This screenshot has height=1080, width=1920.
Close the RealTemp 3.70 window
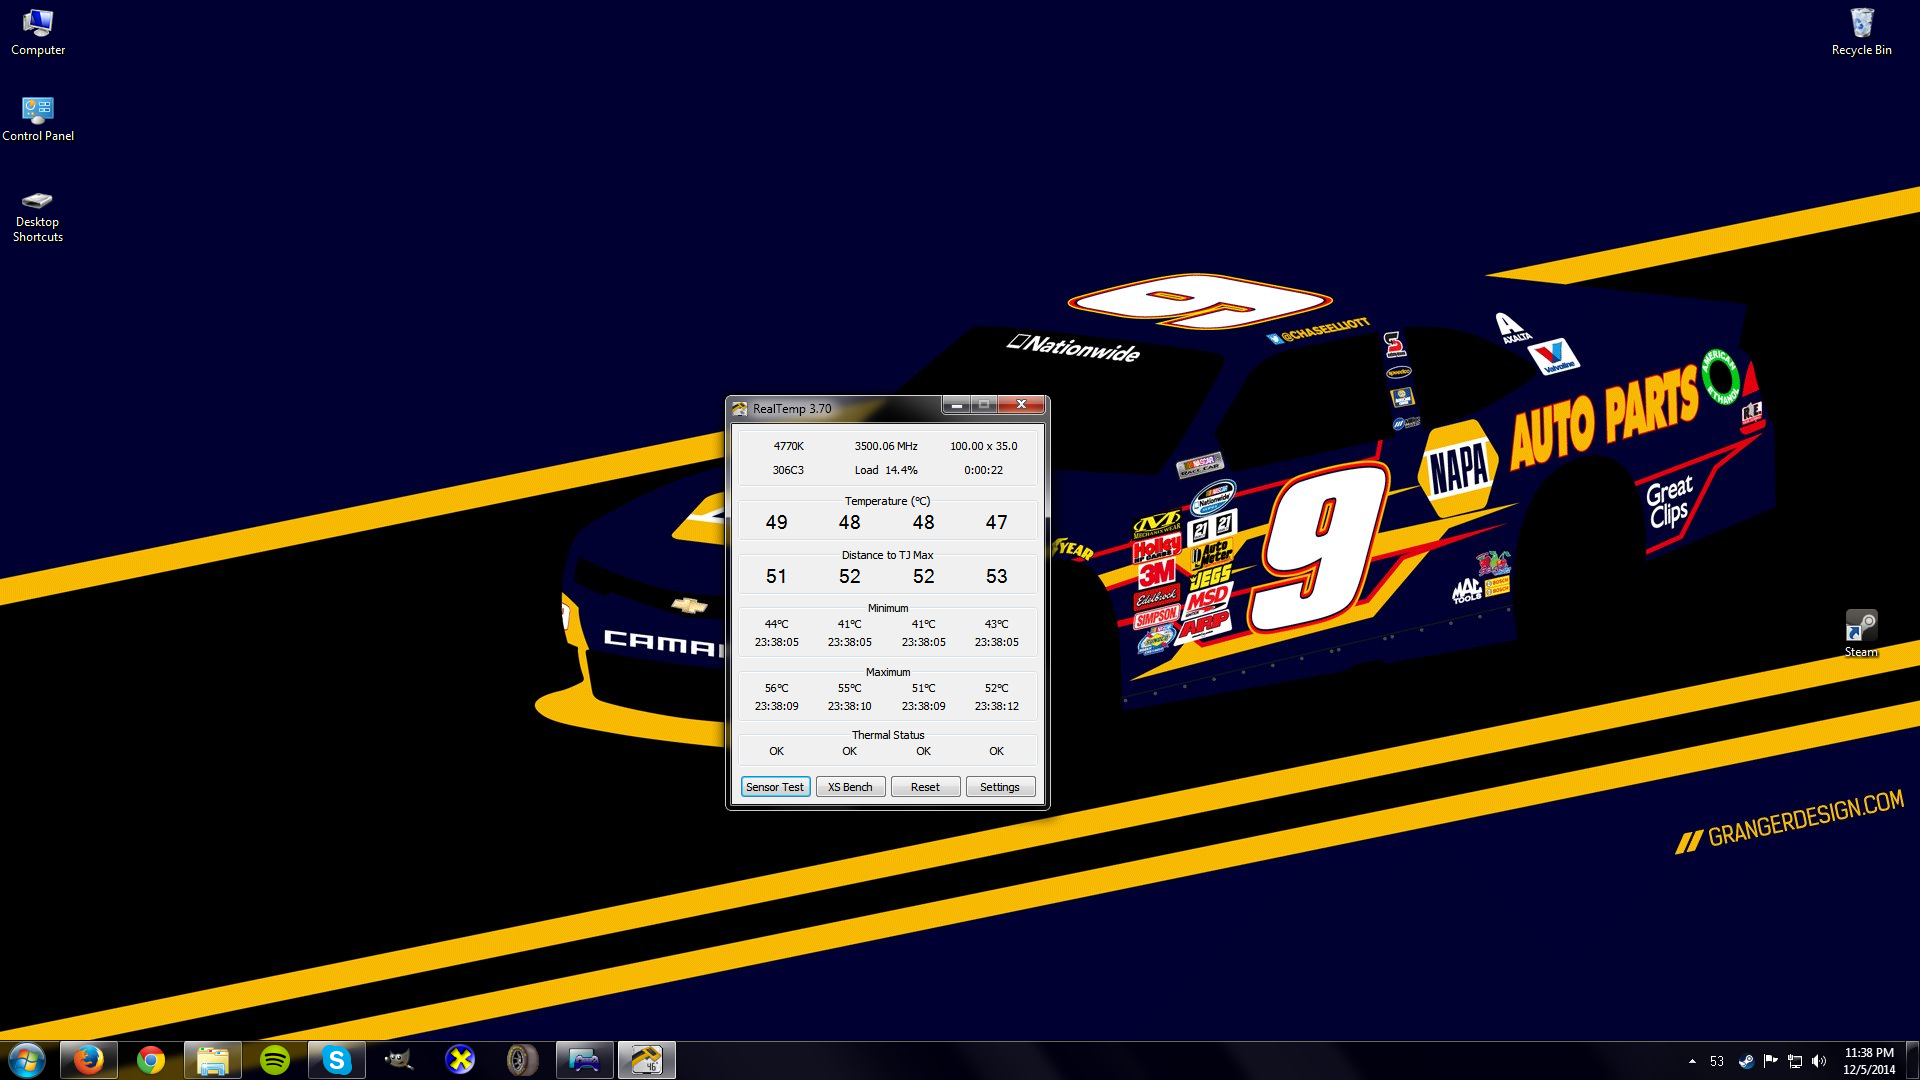pos(1021,405)
